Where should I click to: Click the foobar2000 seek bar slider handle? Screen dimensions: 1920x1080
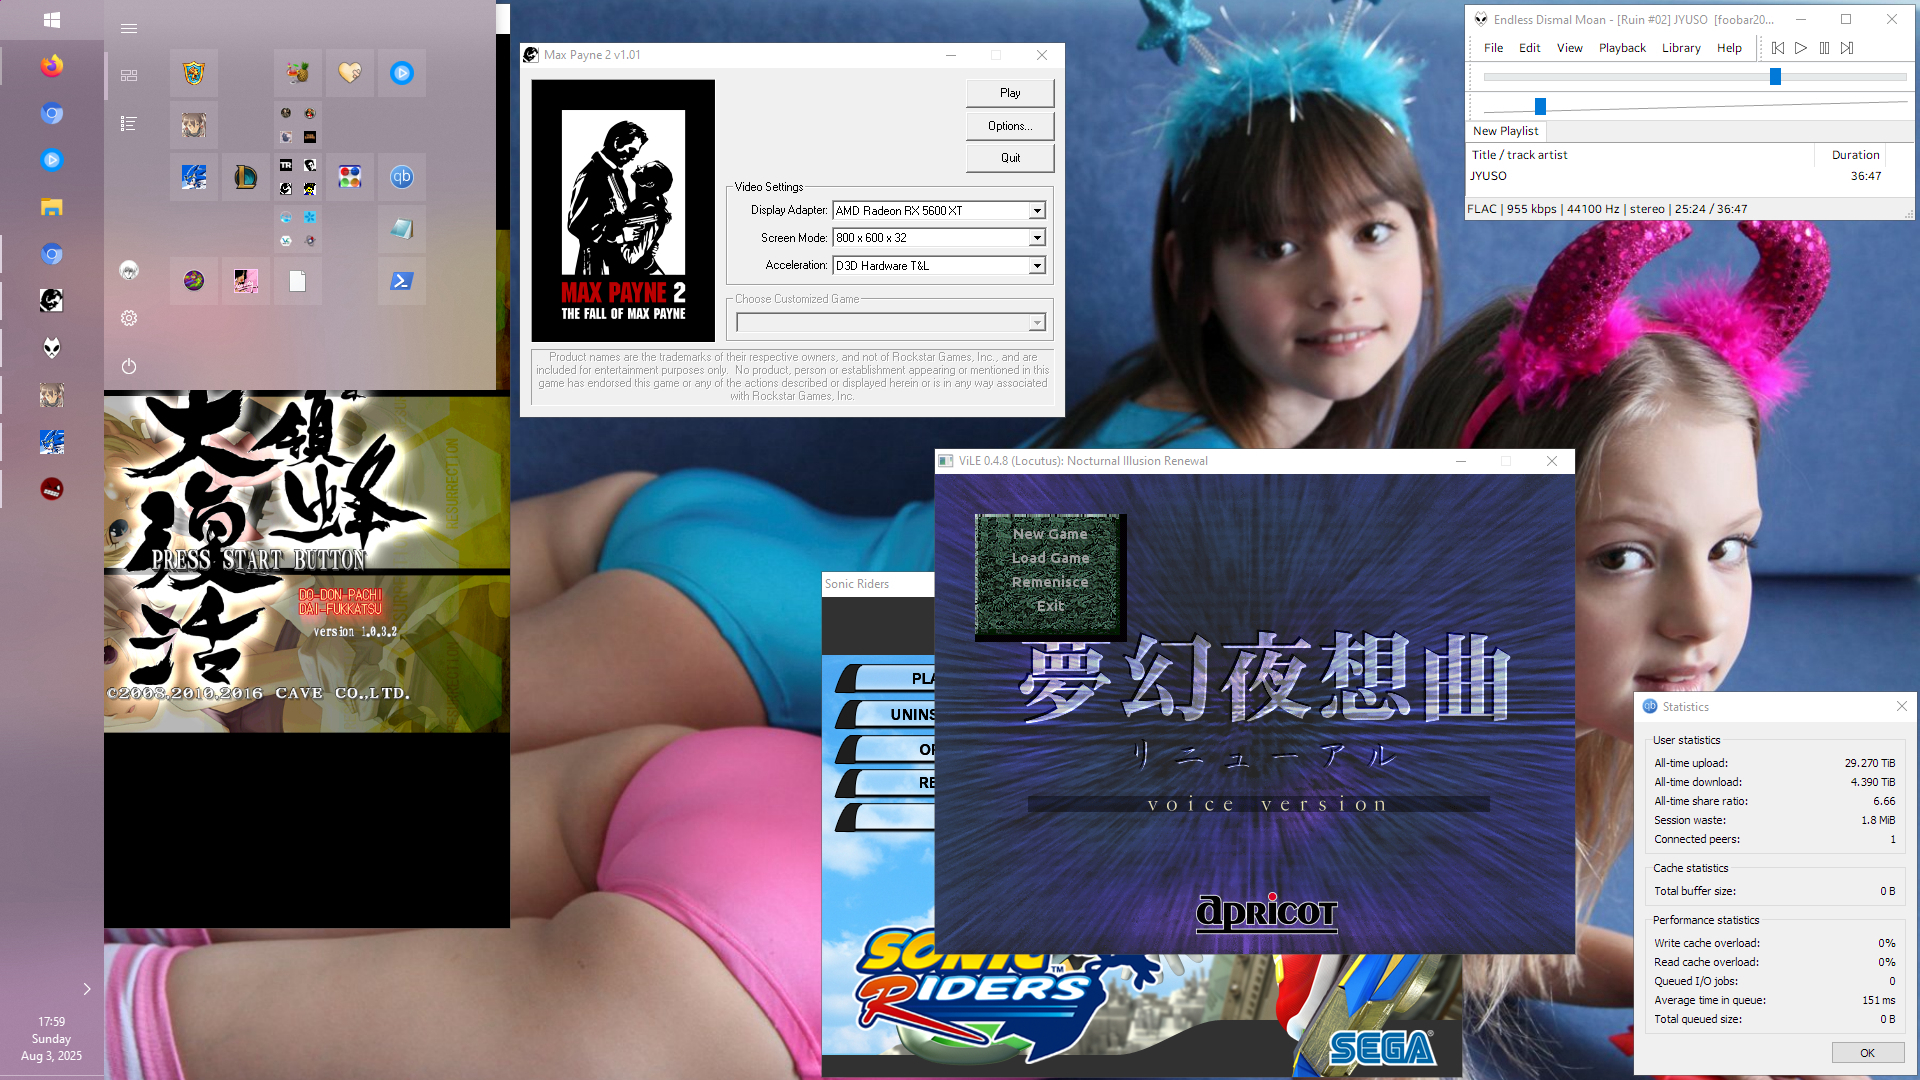[x=1775, y=77]
